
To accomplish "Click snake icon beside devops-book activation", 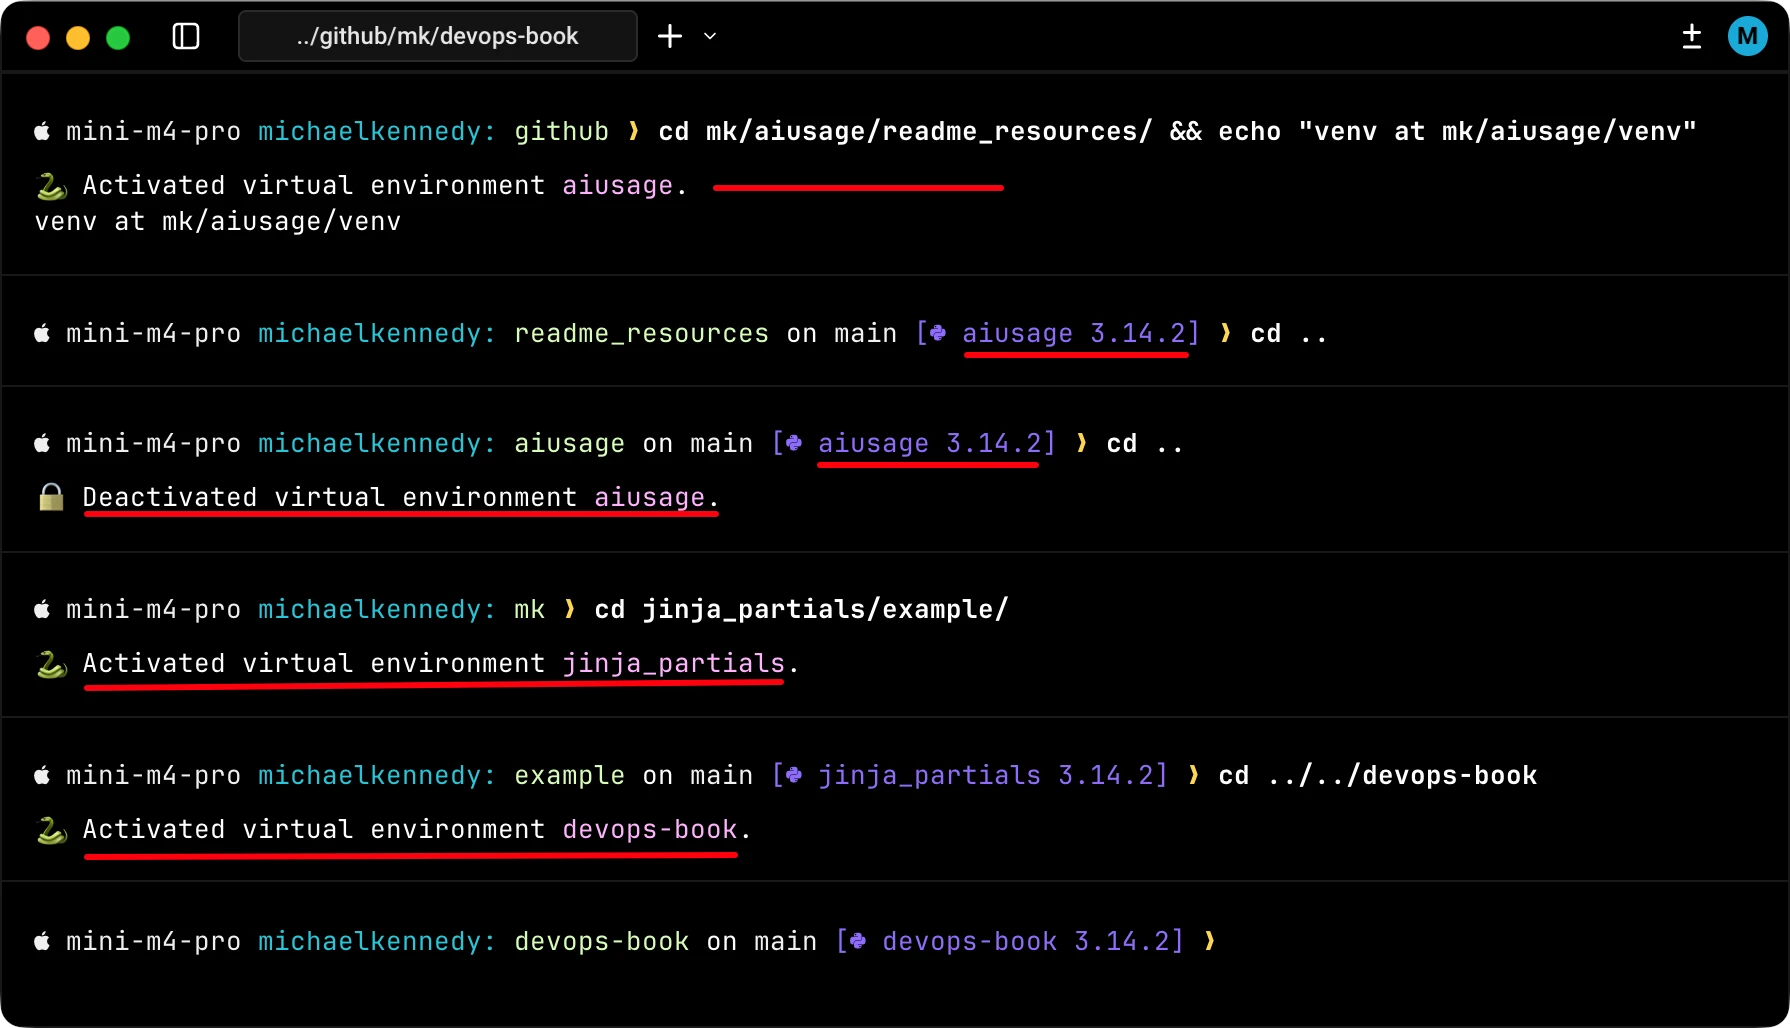I will [x=51, y=830].
